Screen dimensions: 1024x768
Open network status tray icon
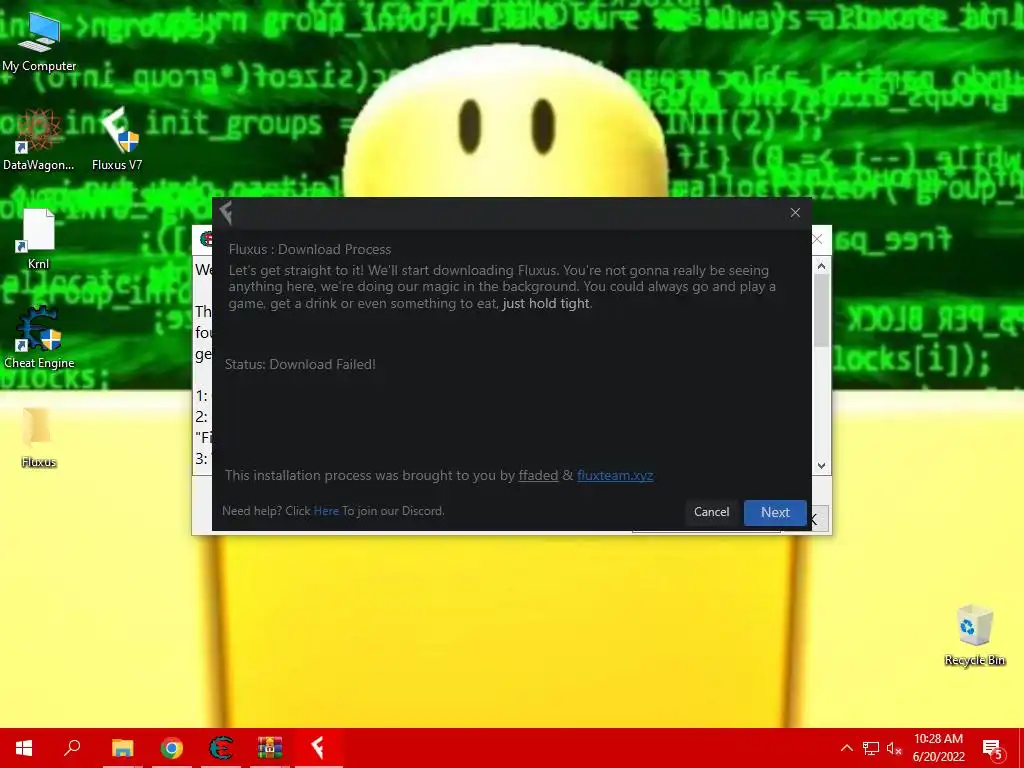point(871,748)
